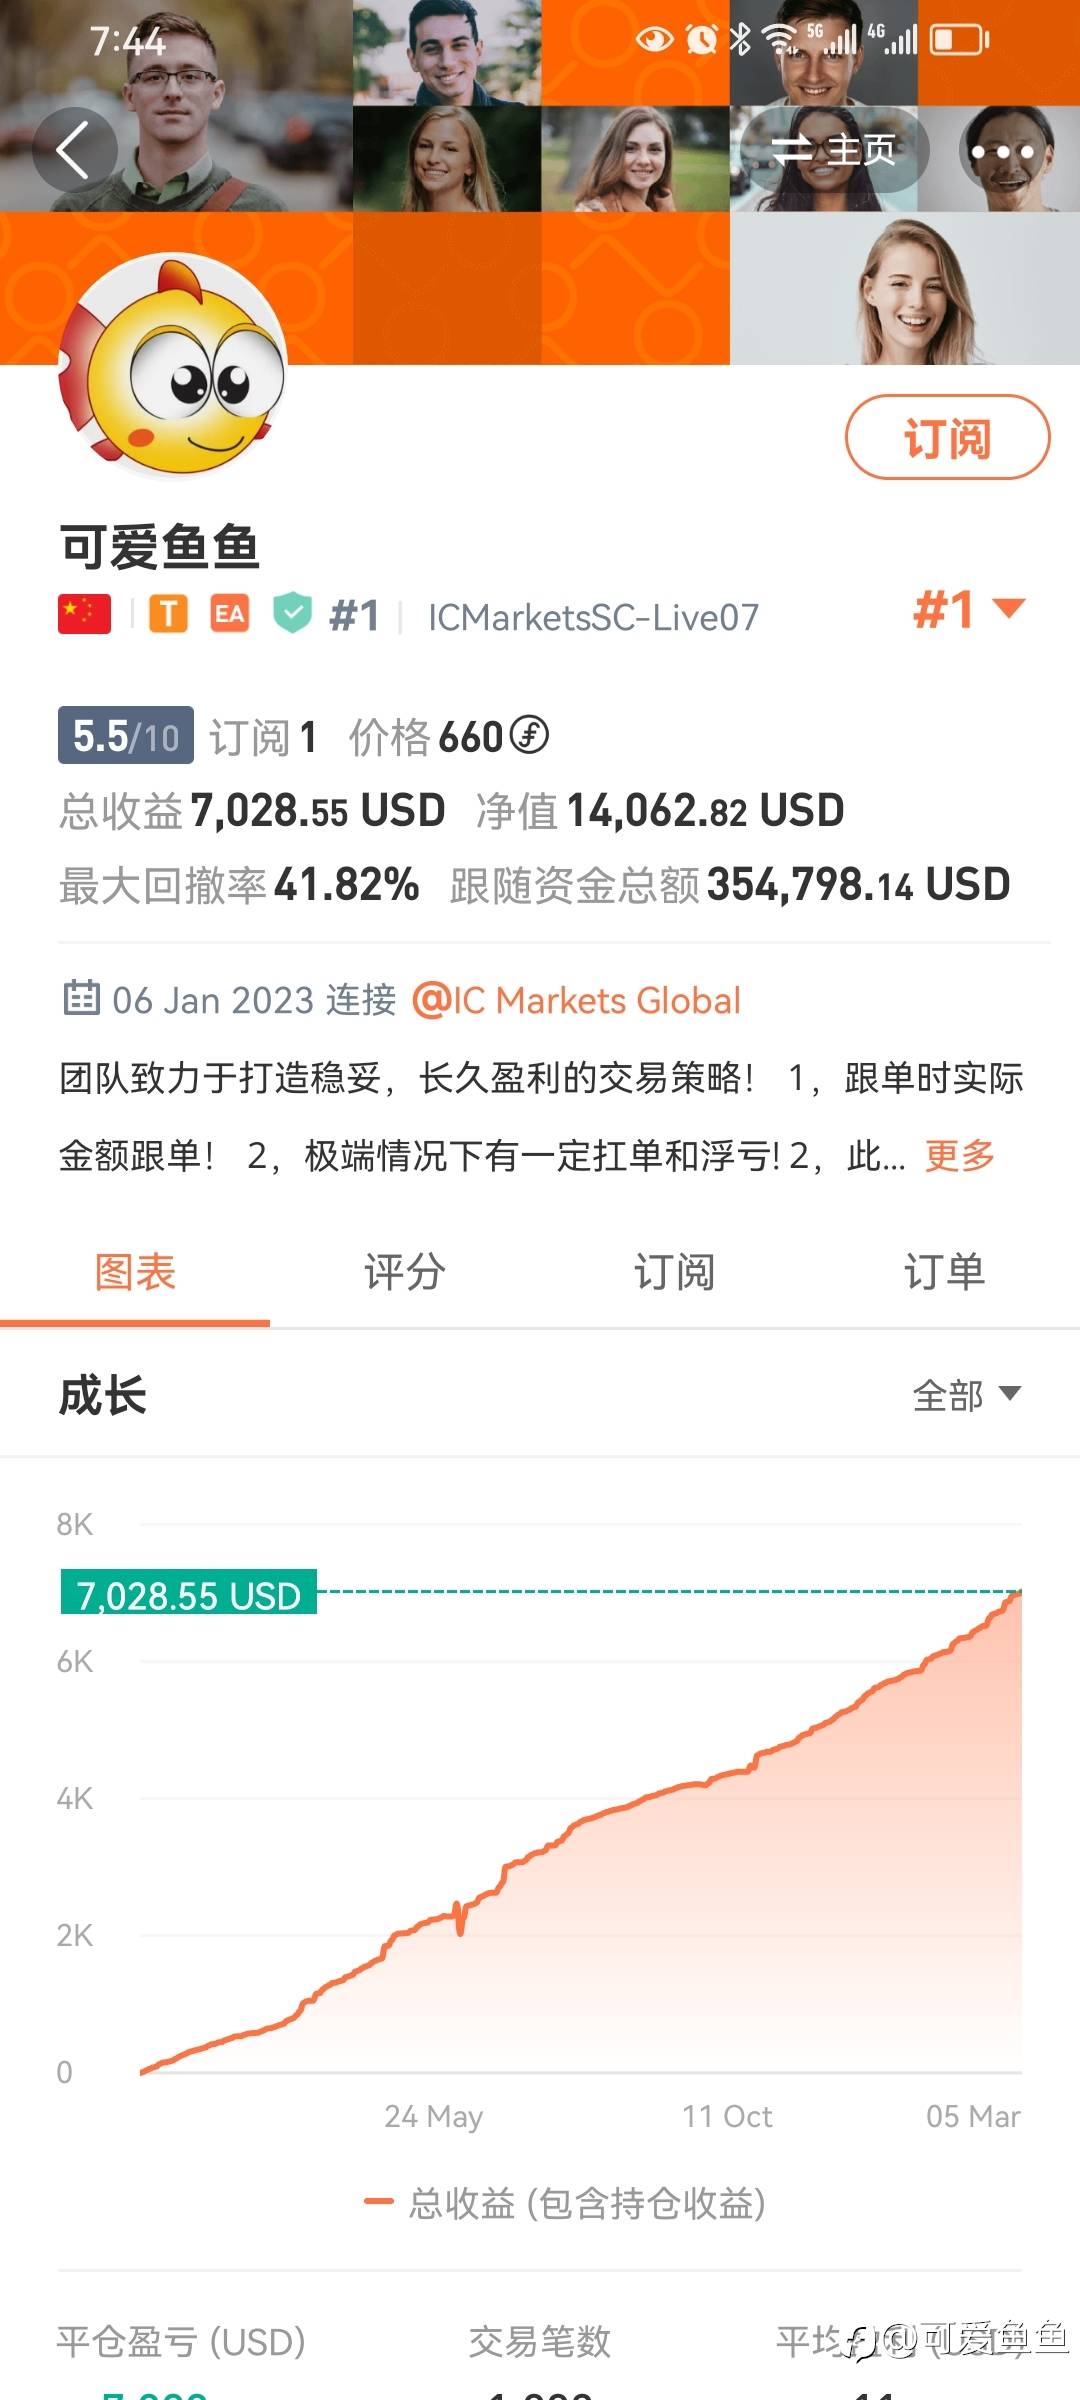
Task: Tap the calendar icon beside connection date
Action: [81, 999]
